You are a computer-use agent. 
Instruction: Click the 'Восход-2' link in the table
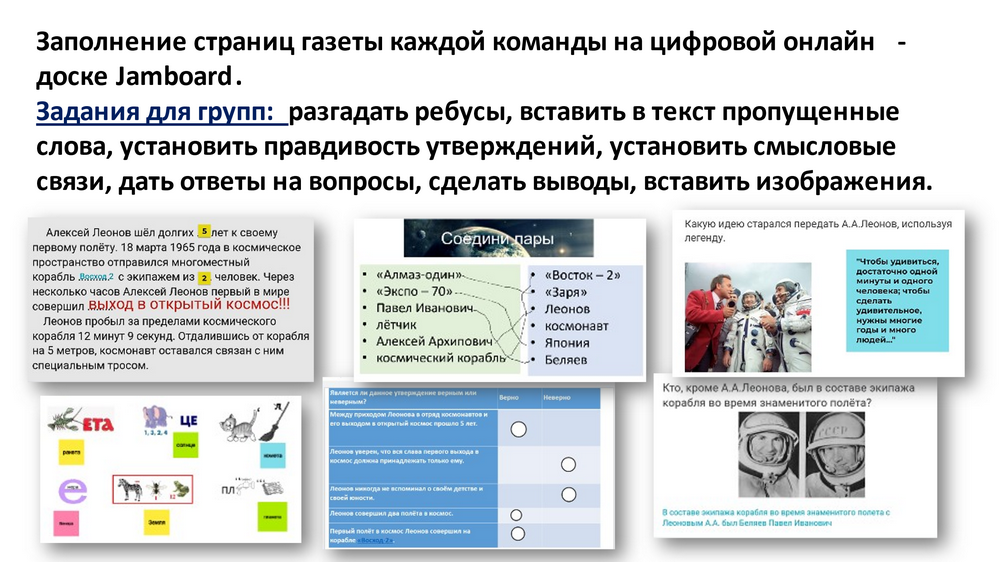coord(376,540)
